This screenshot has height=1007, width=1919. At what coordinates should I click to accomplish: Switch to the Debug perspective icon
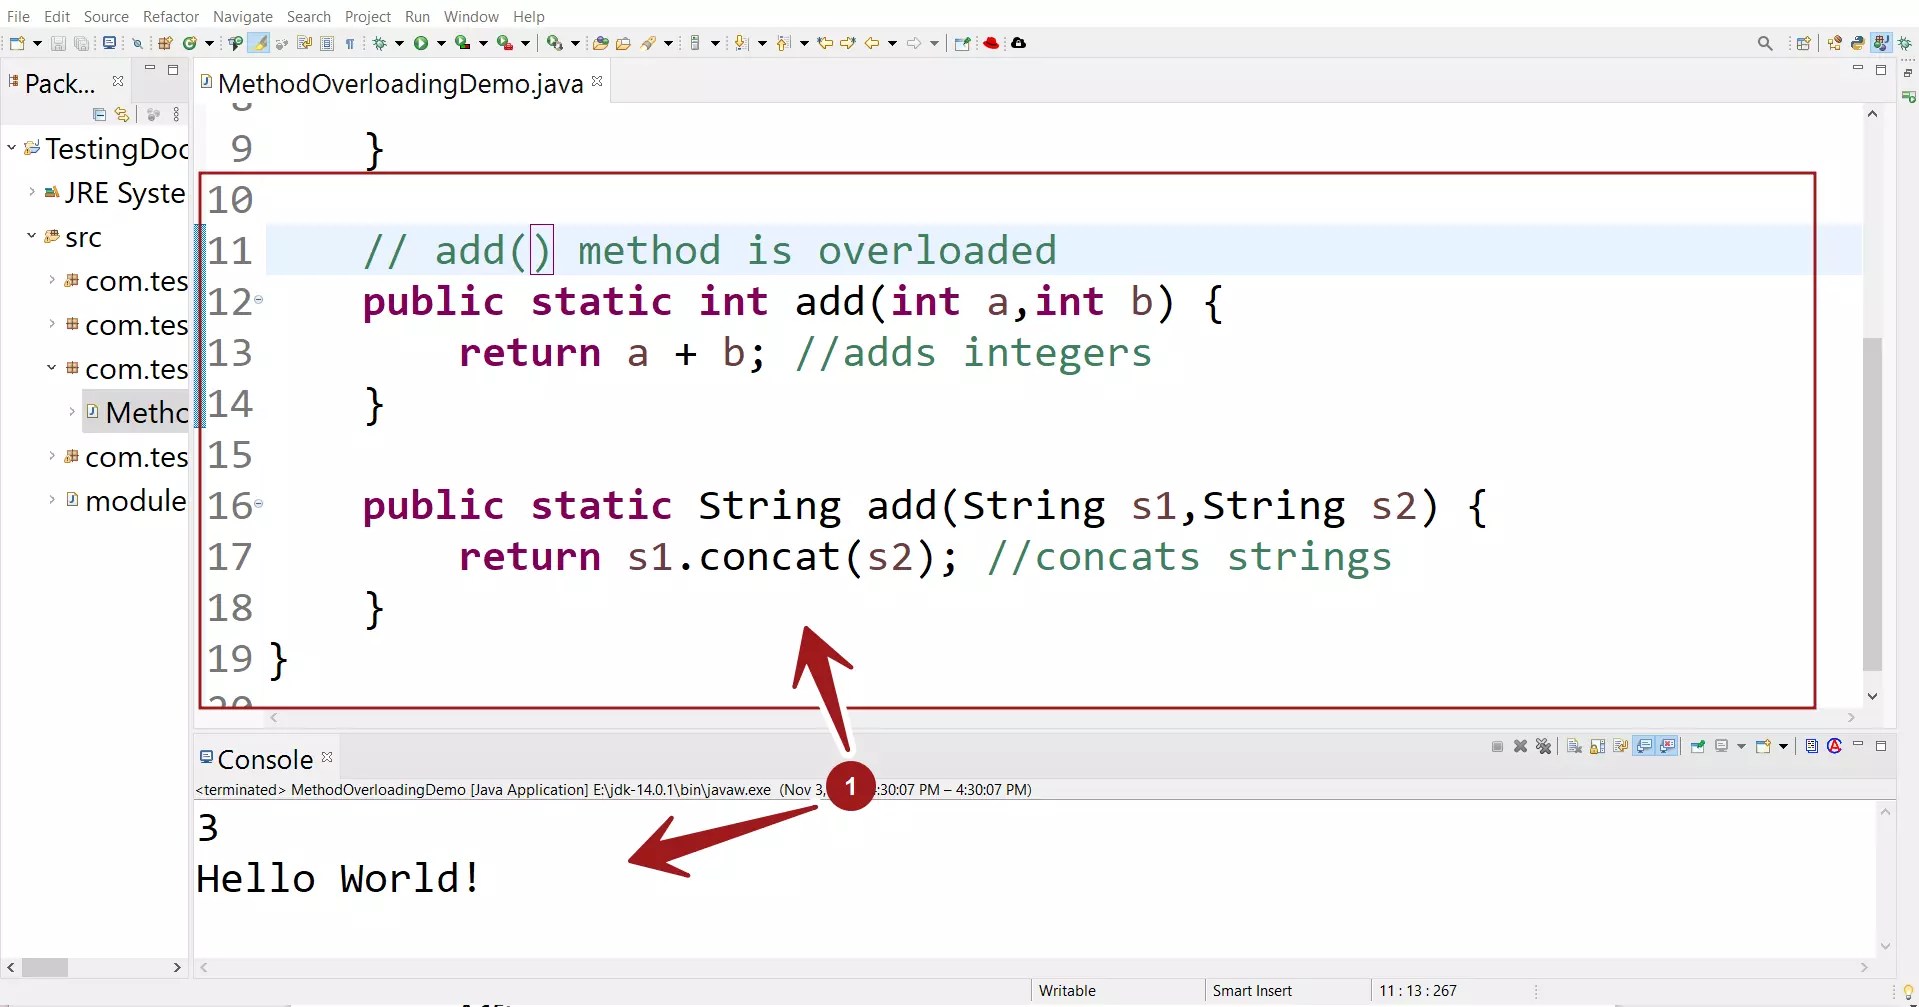[1905, 43]
